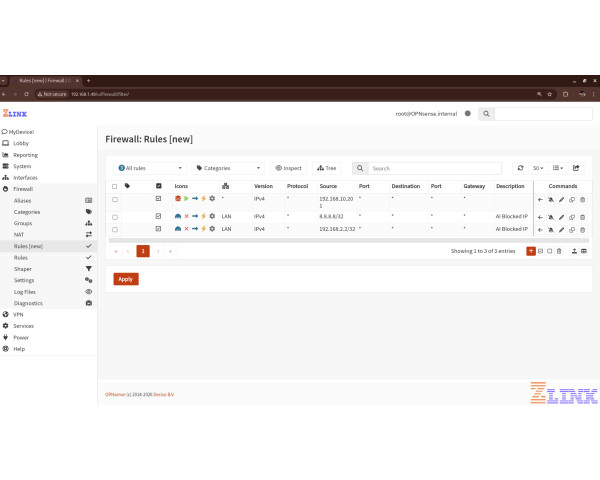This screenshot has width=600, height=480.
Task: Click the red add rule plus button
Action: coord(531,251)
